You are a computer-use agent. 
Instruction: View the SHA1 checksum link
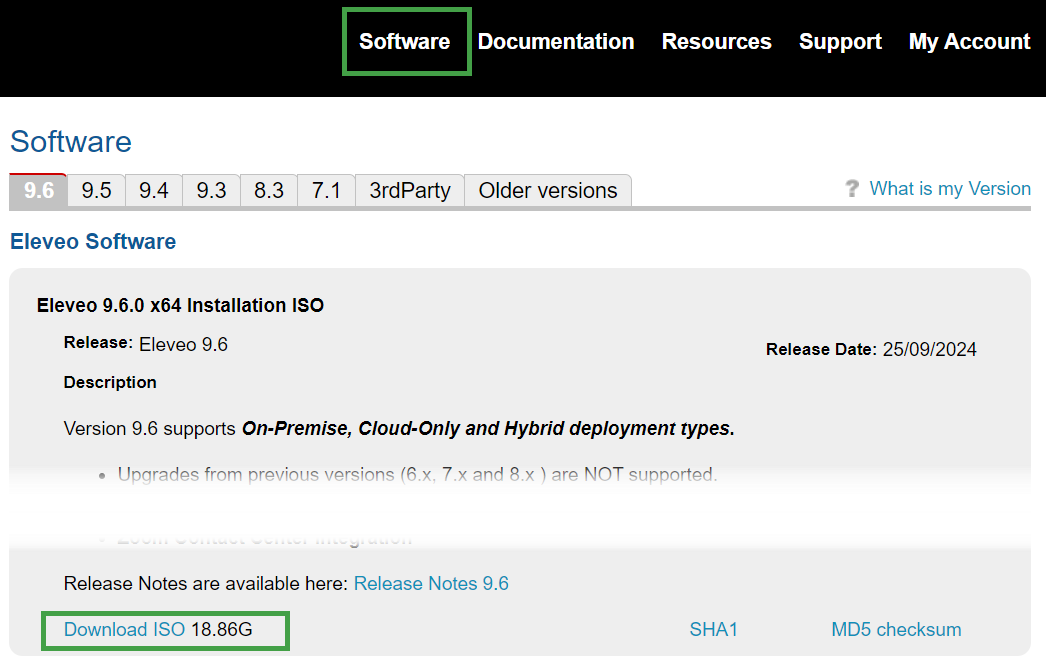(x=713, y=629)
